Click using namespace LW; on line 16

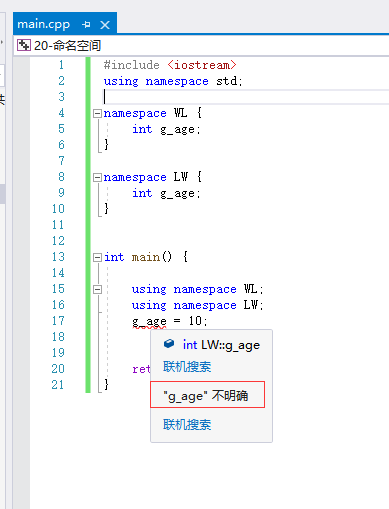pyautogui.click(x=197, y=305)
